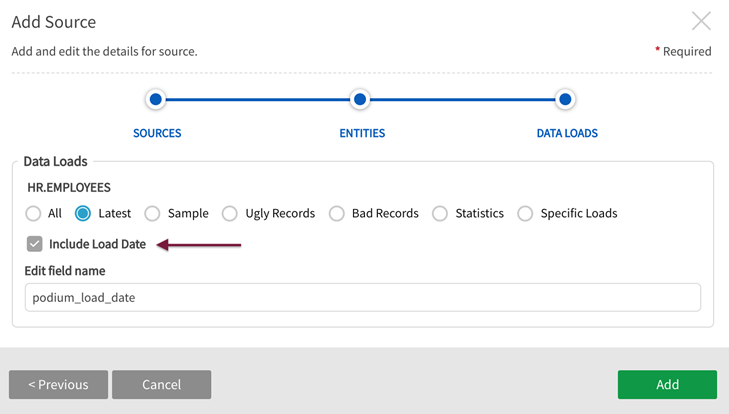Select the Sample radio option
The width and height of the screenshot is (729, 414).
tap(152, 213)
